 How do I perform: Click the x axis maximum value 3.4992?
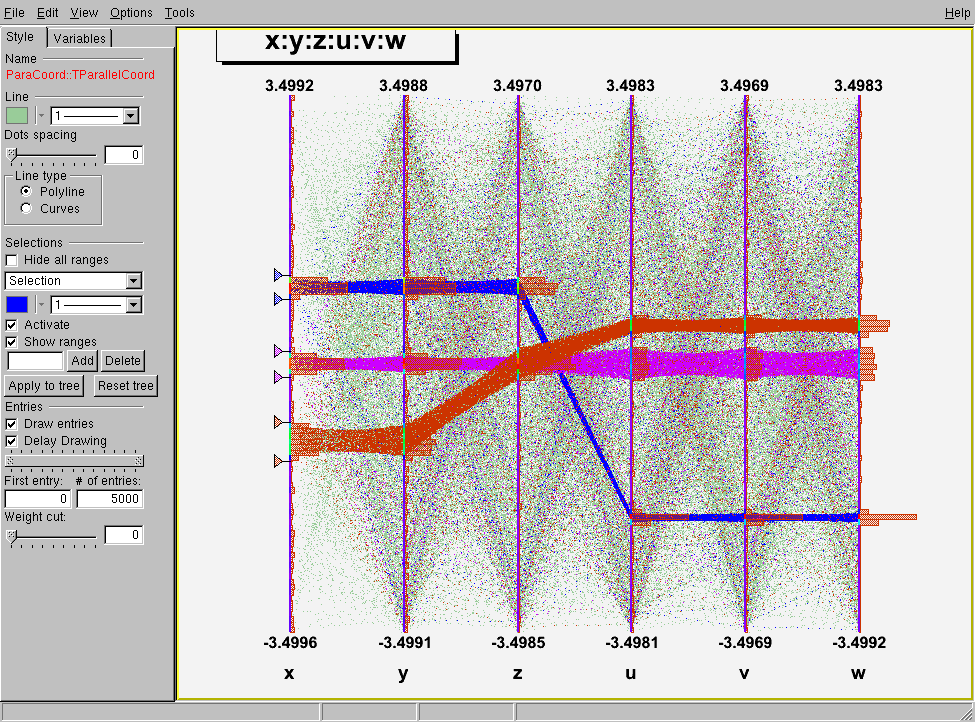pyautogui.click(x=290, y=86)
